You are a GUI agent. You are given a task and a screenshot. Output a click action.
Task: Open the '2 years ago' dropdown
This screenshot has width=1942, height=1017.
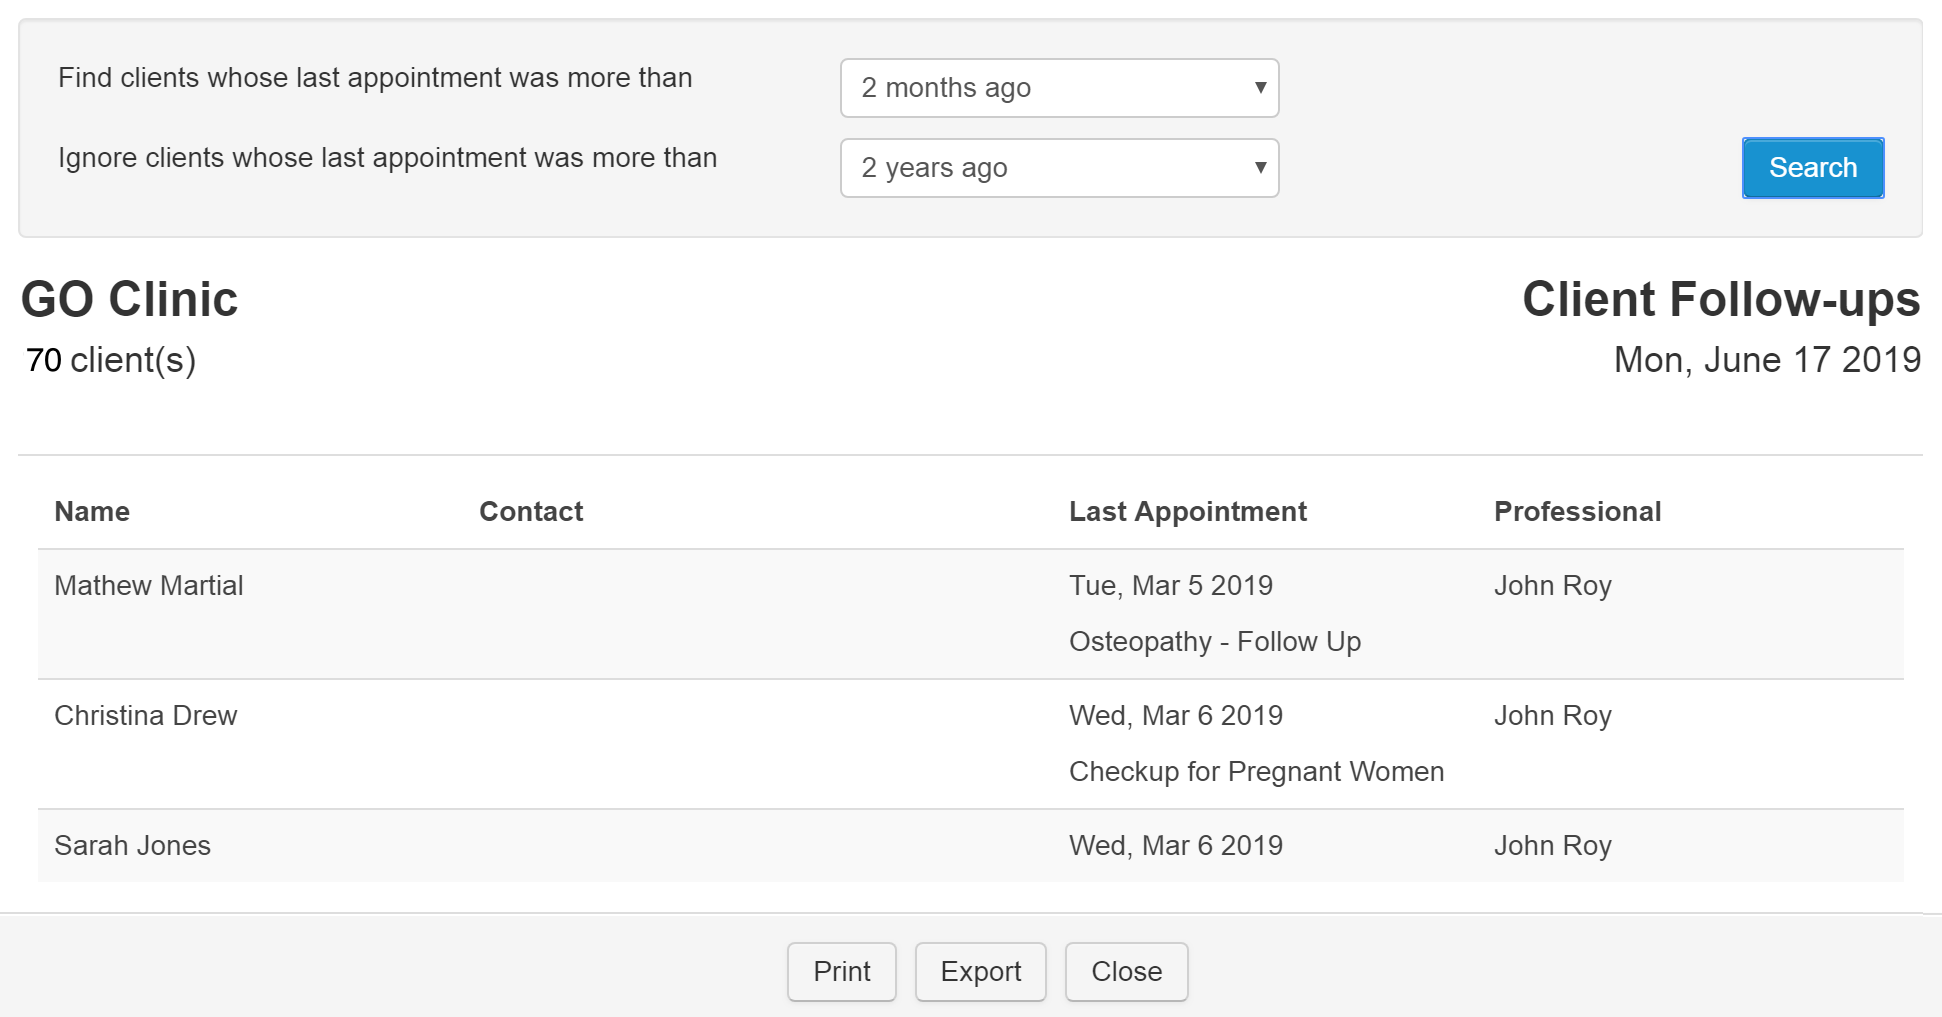click(1059, 168)
